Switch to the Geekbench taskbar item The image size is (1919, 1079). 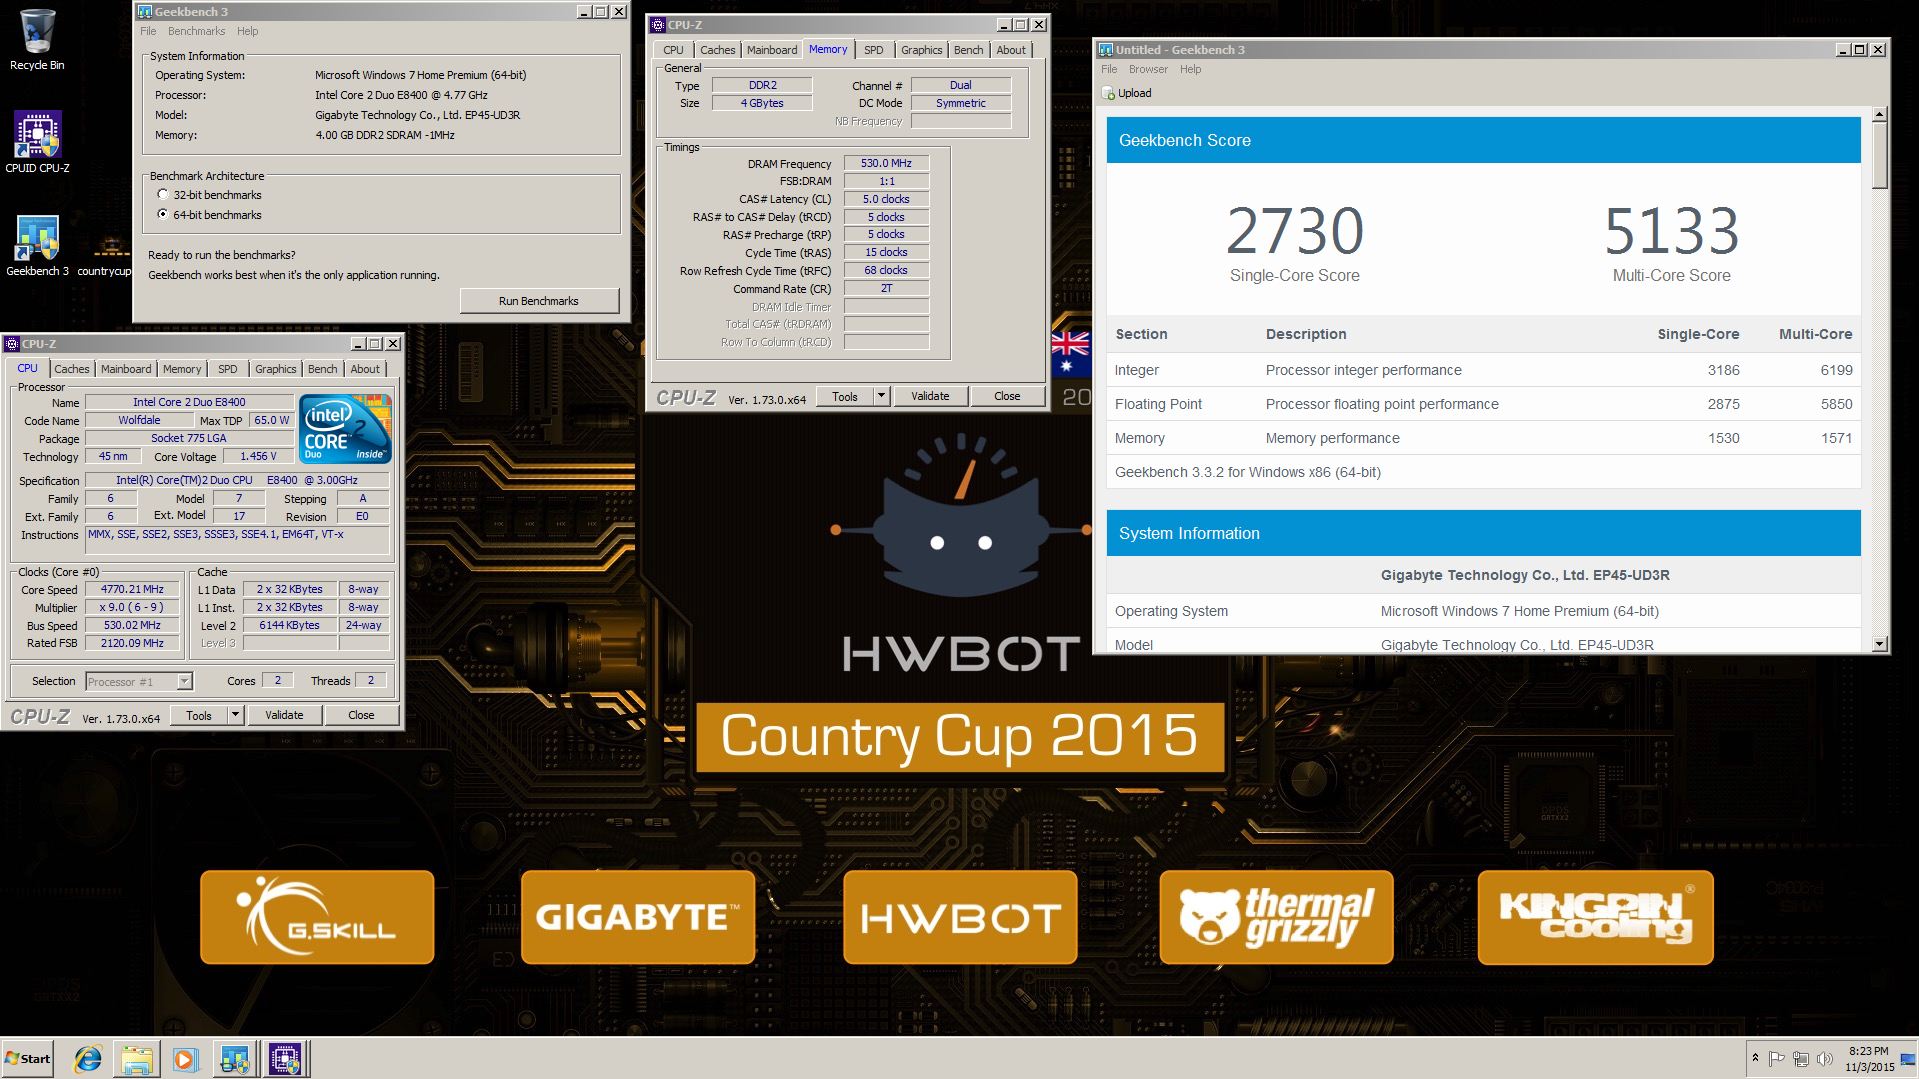click(x=235, y=1059)
